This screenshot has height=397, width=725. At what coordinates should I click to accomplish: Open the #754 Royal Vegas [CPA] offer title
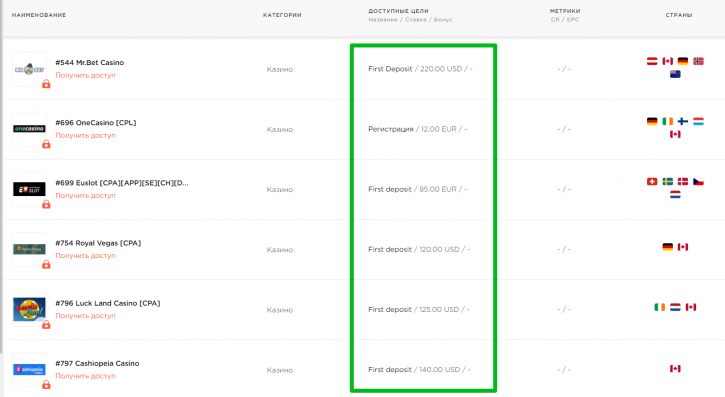point(98,243)
